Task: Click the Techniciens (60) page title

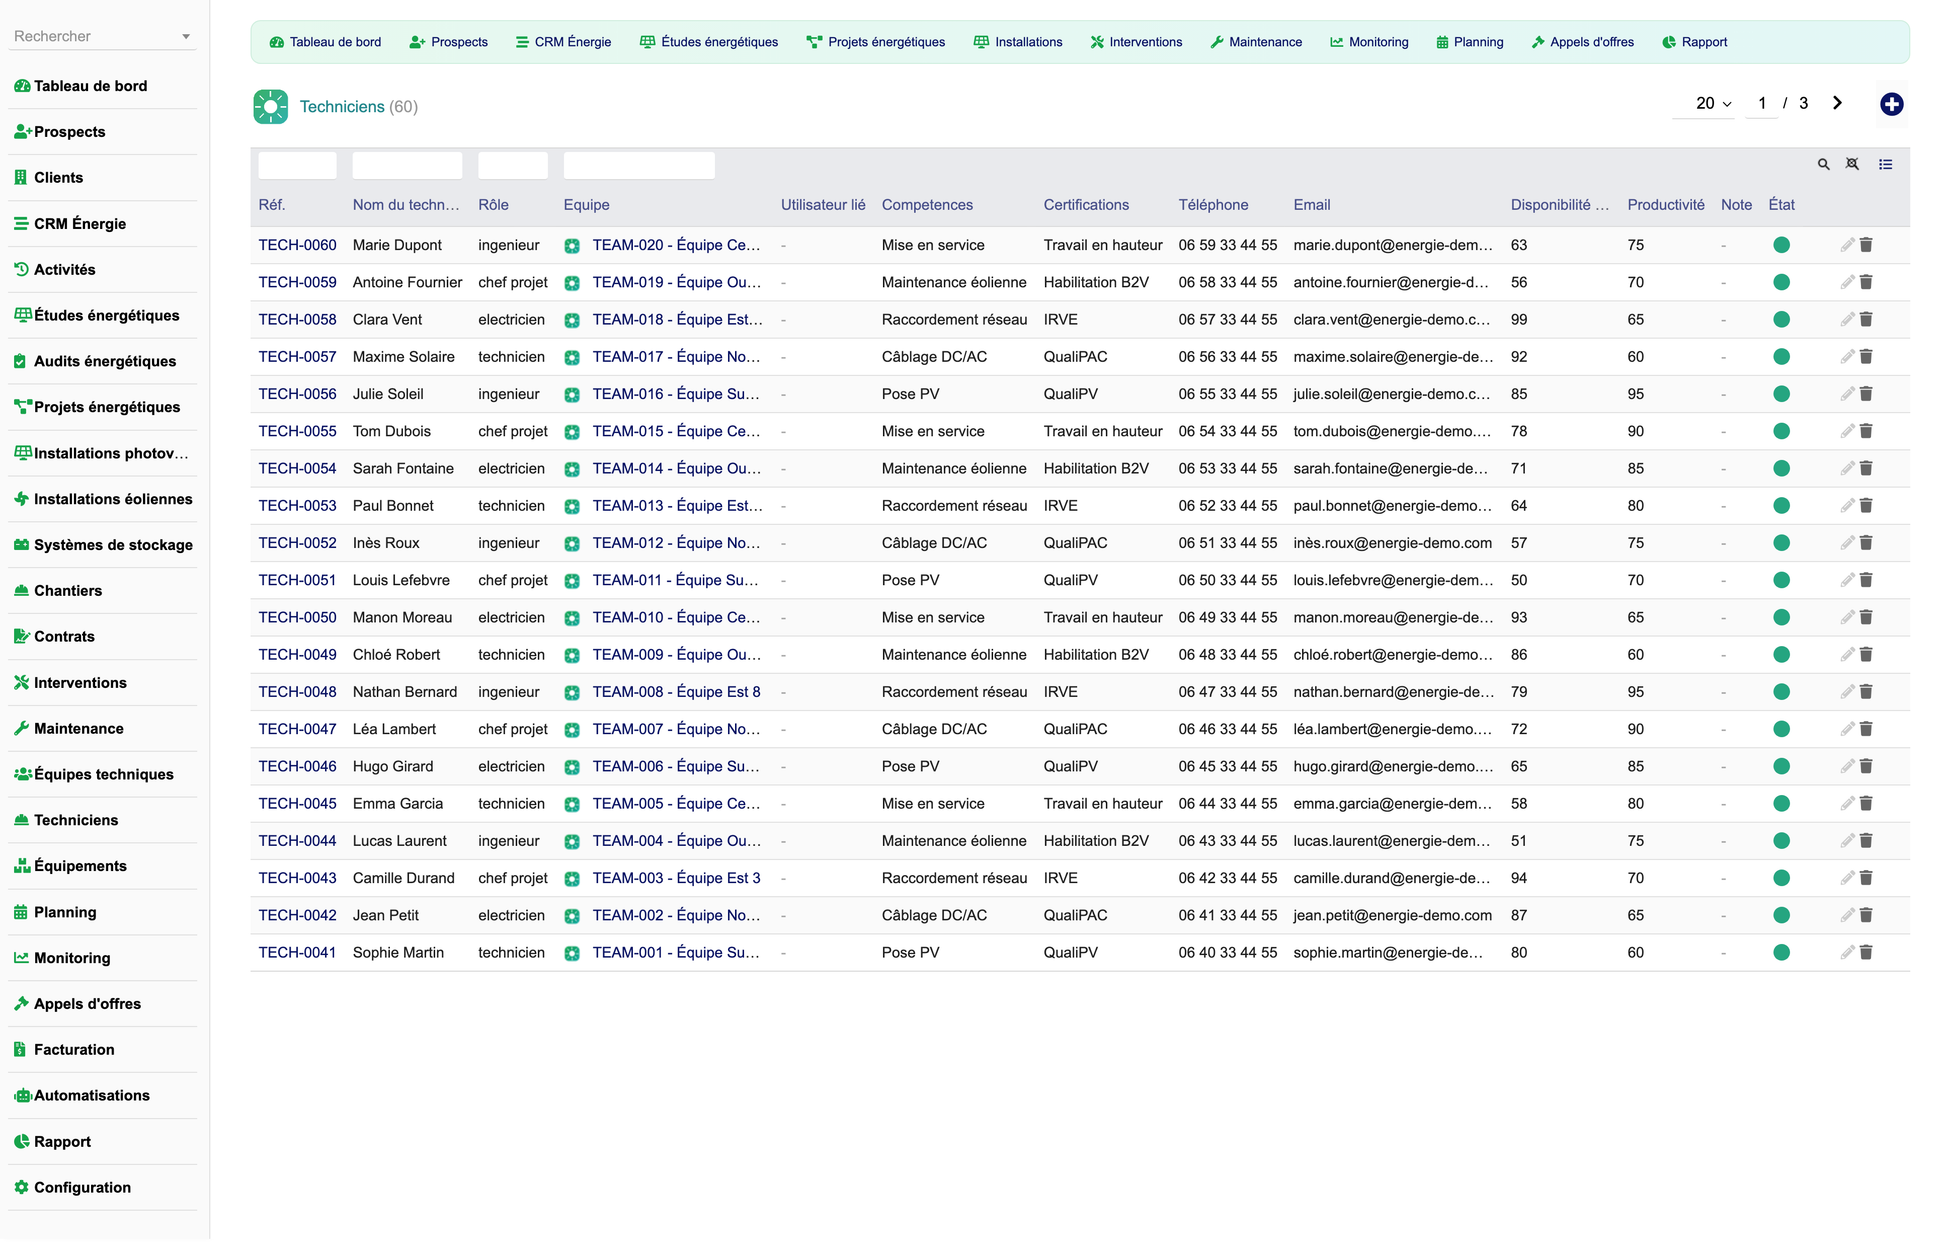Action: pos(358,107)
